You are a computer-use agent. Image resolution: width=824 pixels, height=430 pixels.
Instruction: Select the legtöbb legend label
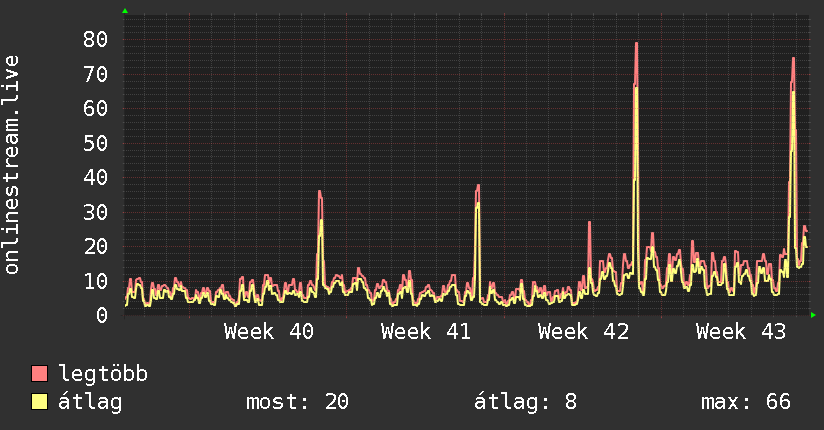(x=103, y=374)
